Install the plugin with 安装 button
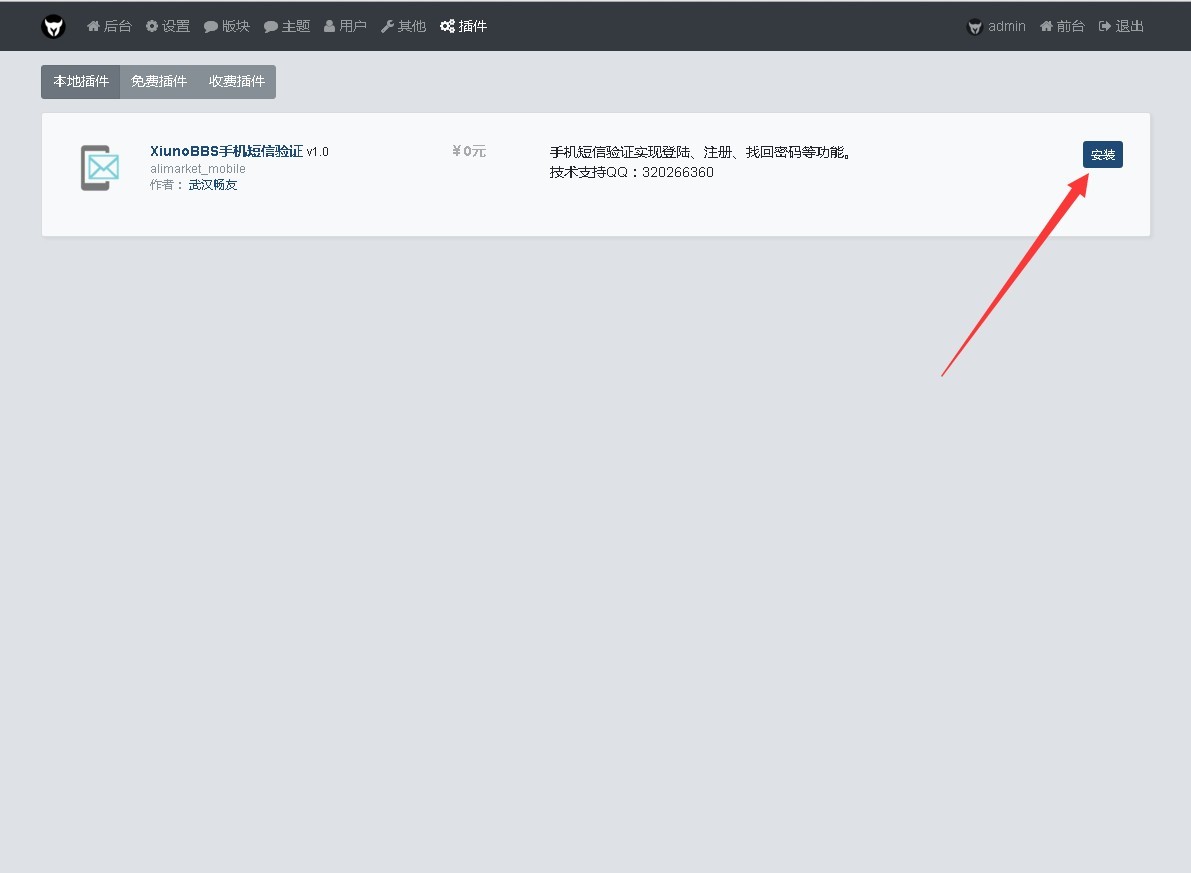 (1102, 155)
